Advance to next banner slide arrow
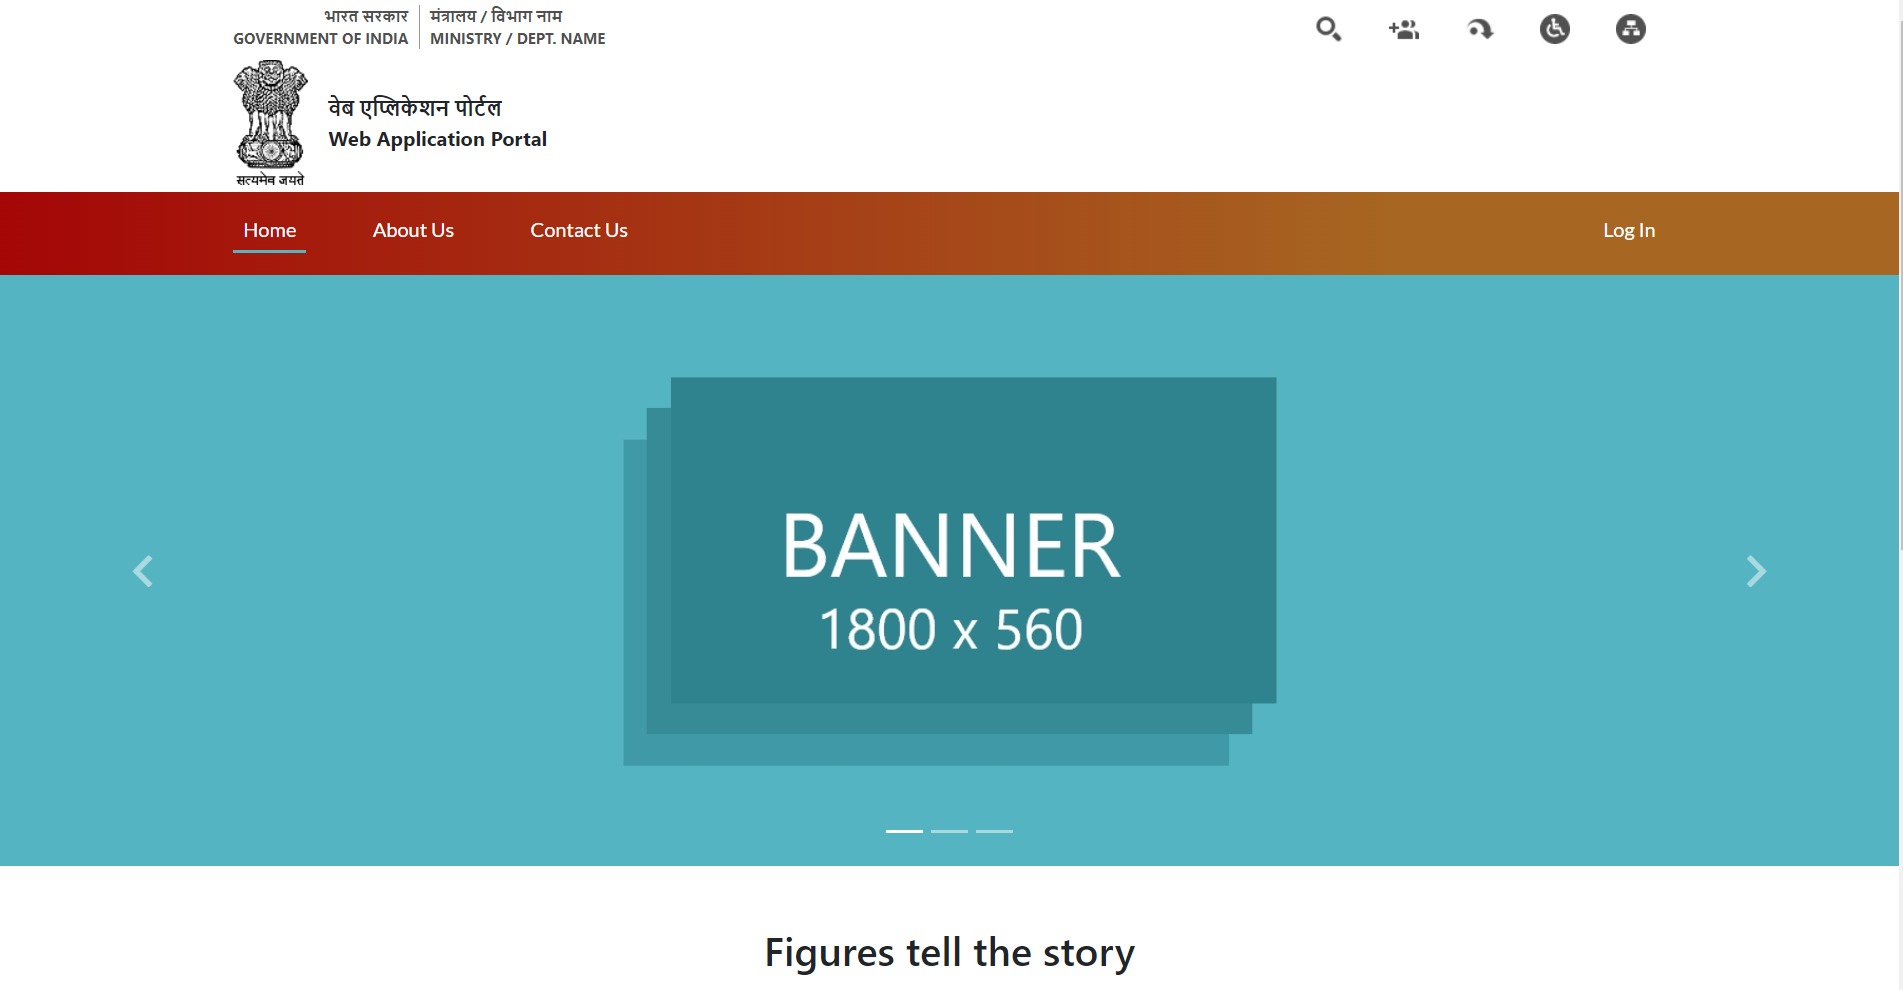The width and height of the screenshot is (1903, 990). (1756, 571)
